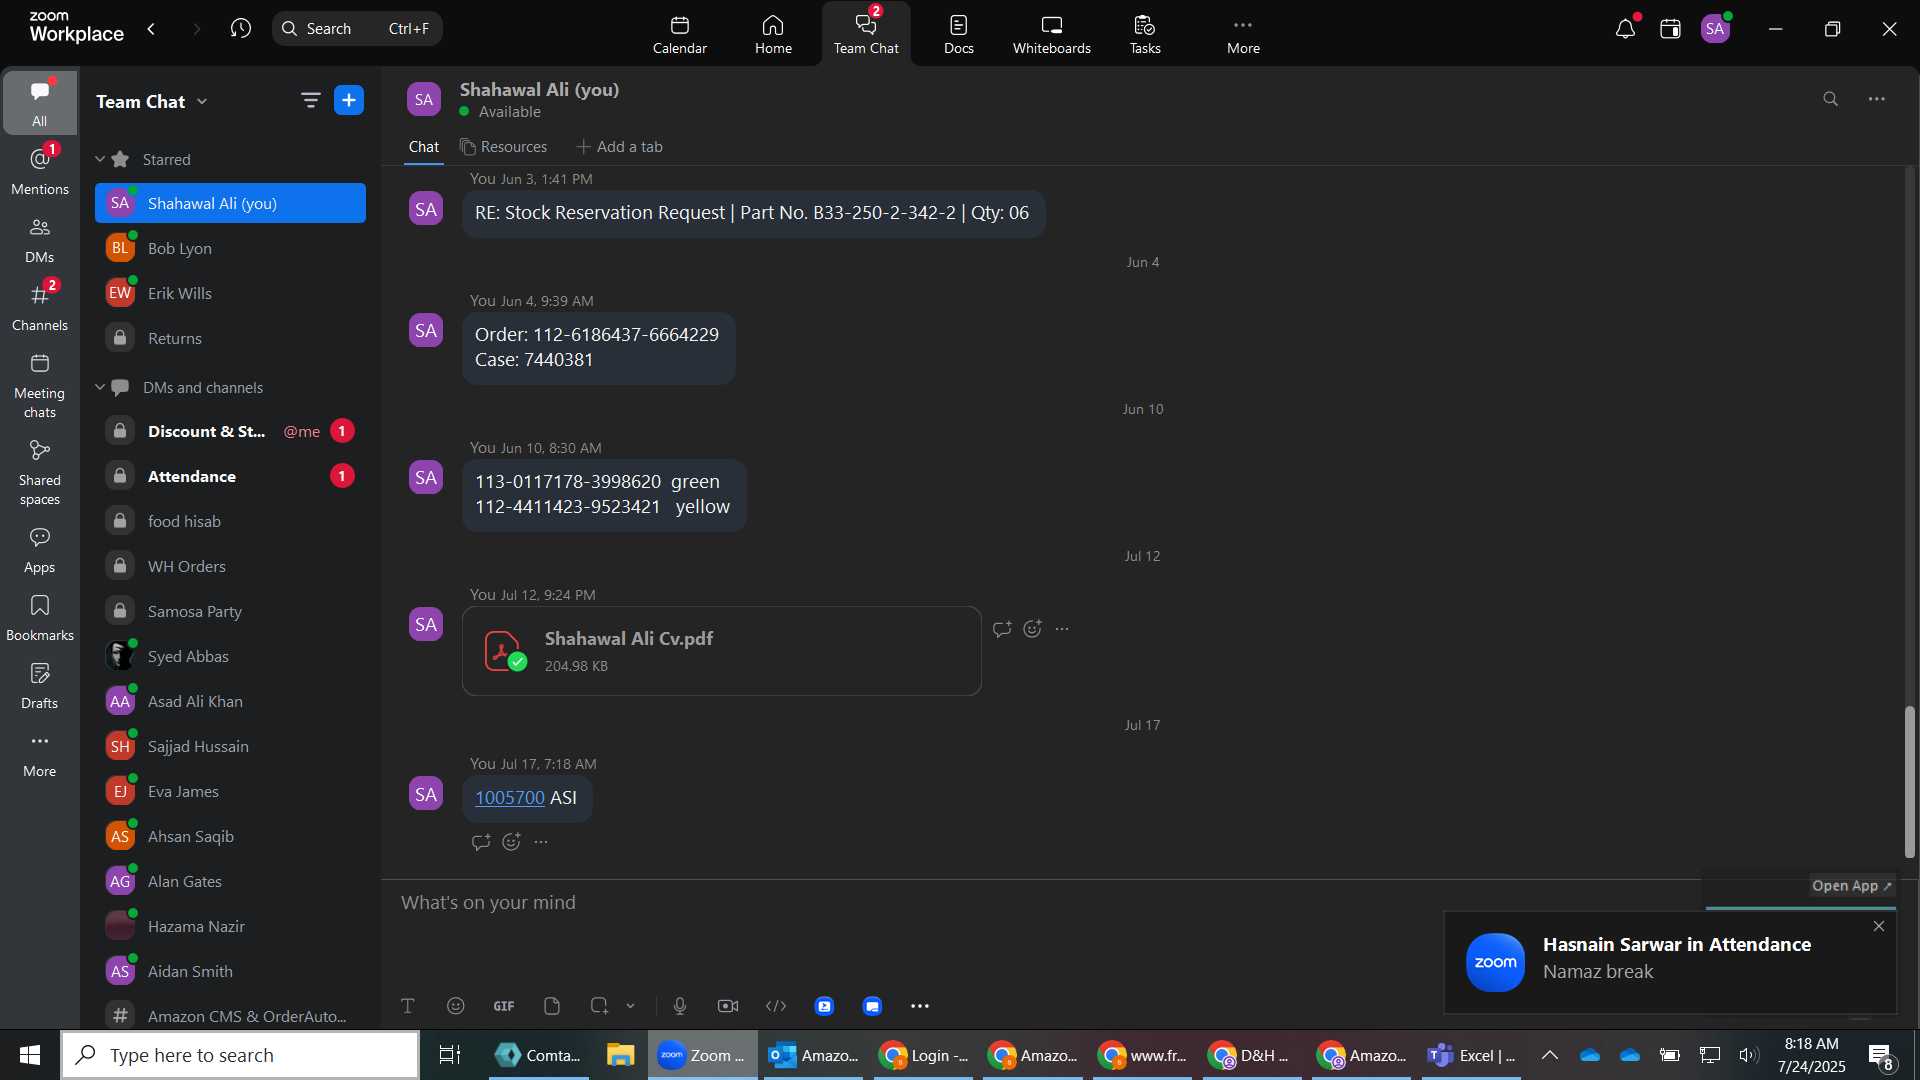Open the chat list filter icon
The width and height of the screenshot is (1920, 1080).
tap(310, 100)
